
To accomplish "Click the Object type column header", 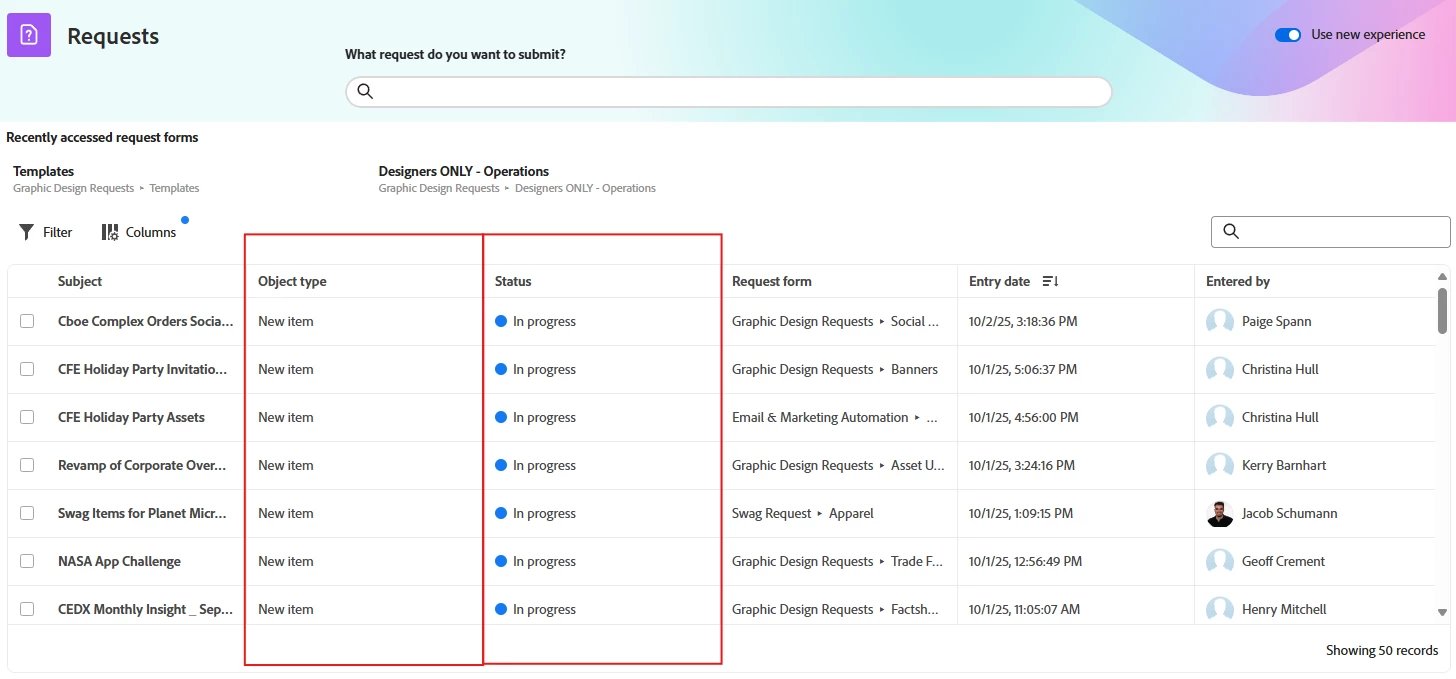I will coord(292,281).
